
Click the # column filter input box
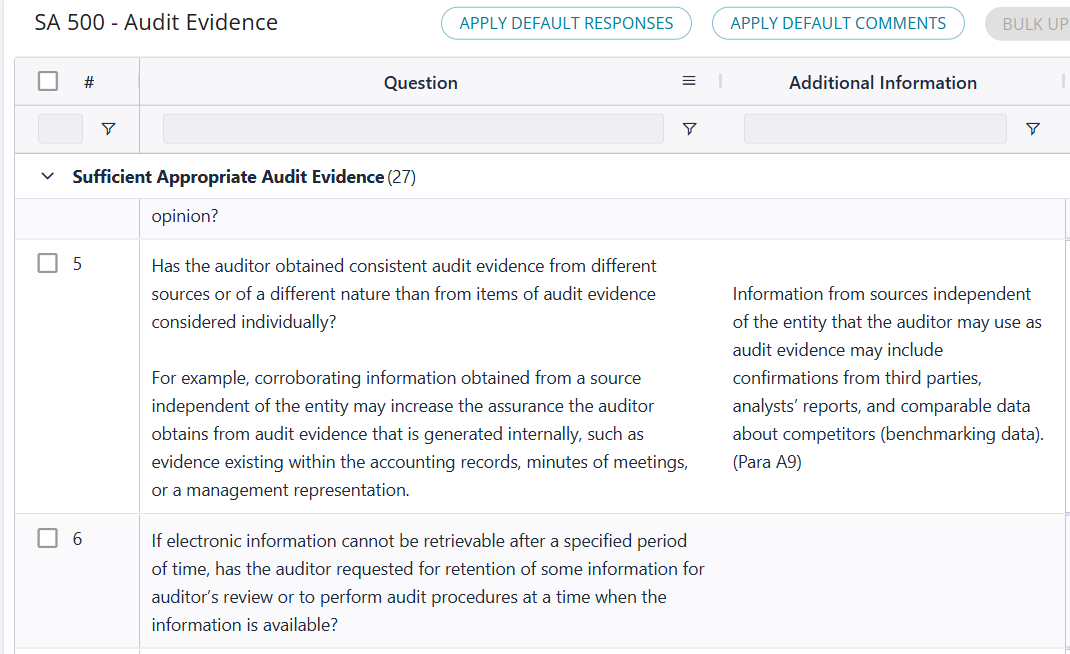click(x=60, y=129)
